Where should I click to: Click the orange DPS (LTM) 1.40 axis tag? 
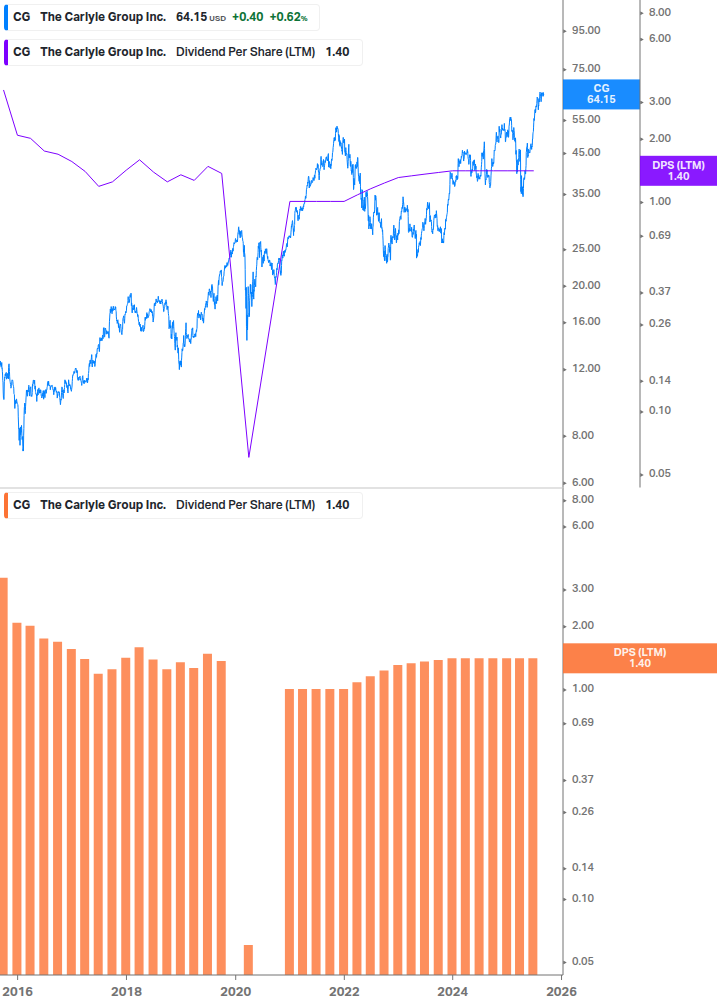tap(639, 658)
